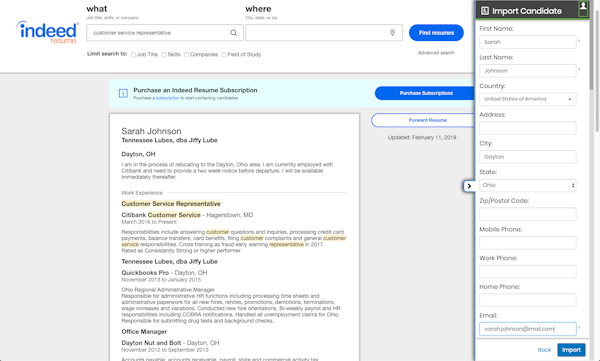The height and width of the screenshot is (361, 600).
Task: Click the where location input field
Action: pos(324,33)
